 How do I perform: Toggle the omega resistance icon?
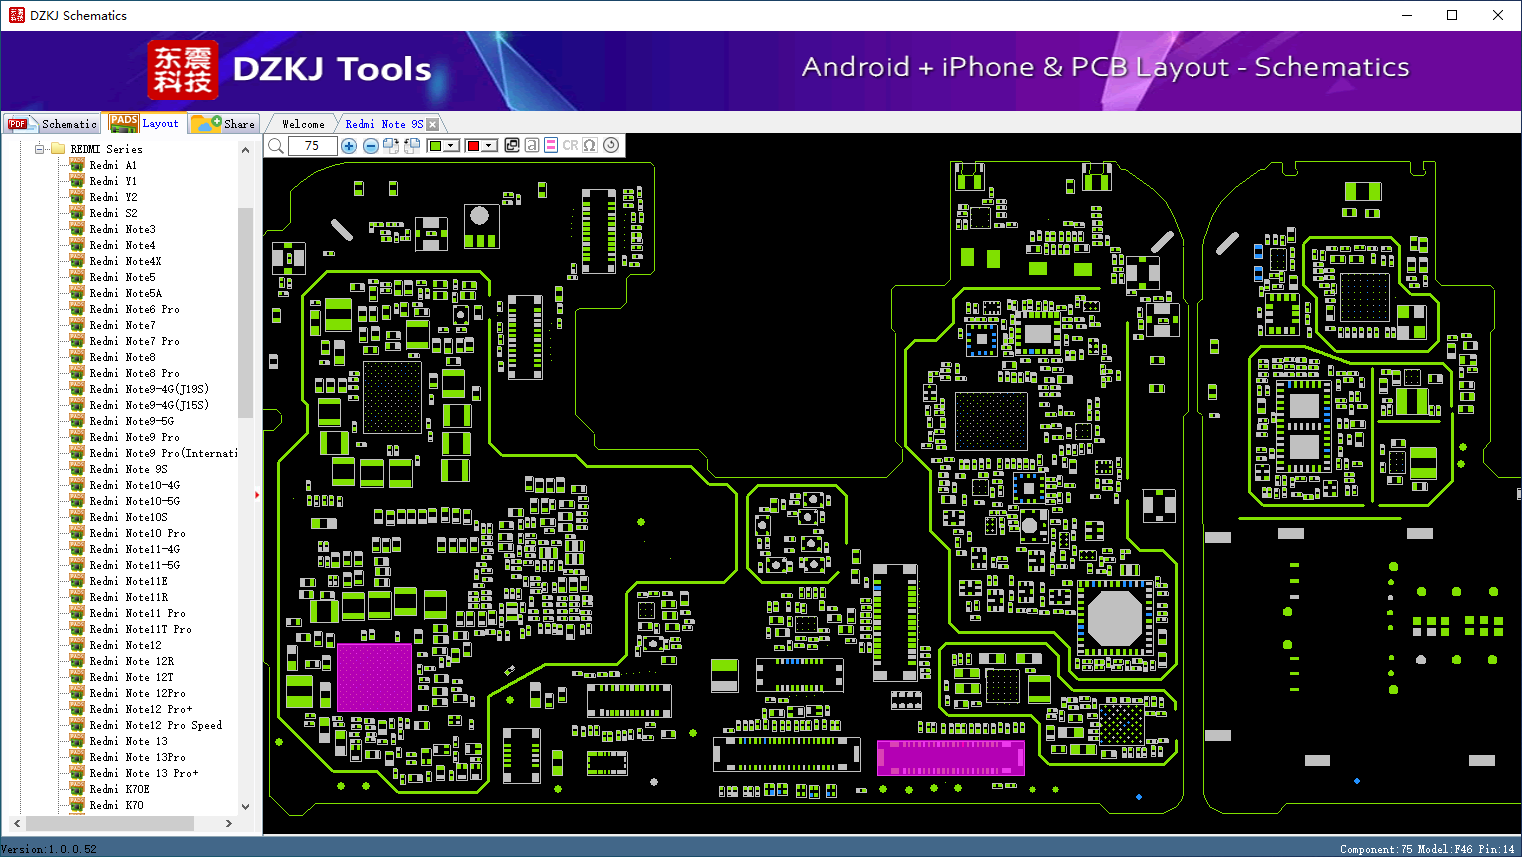590,145
